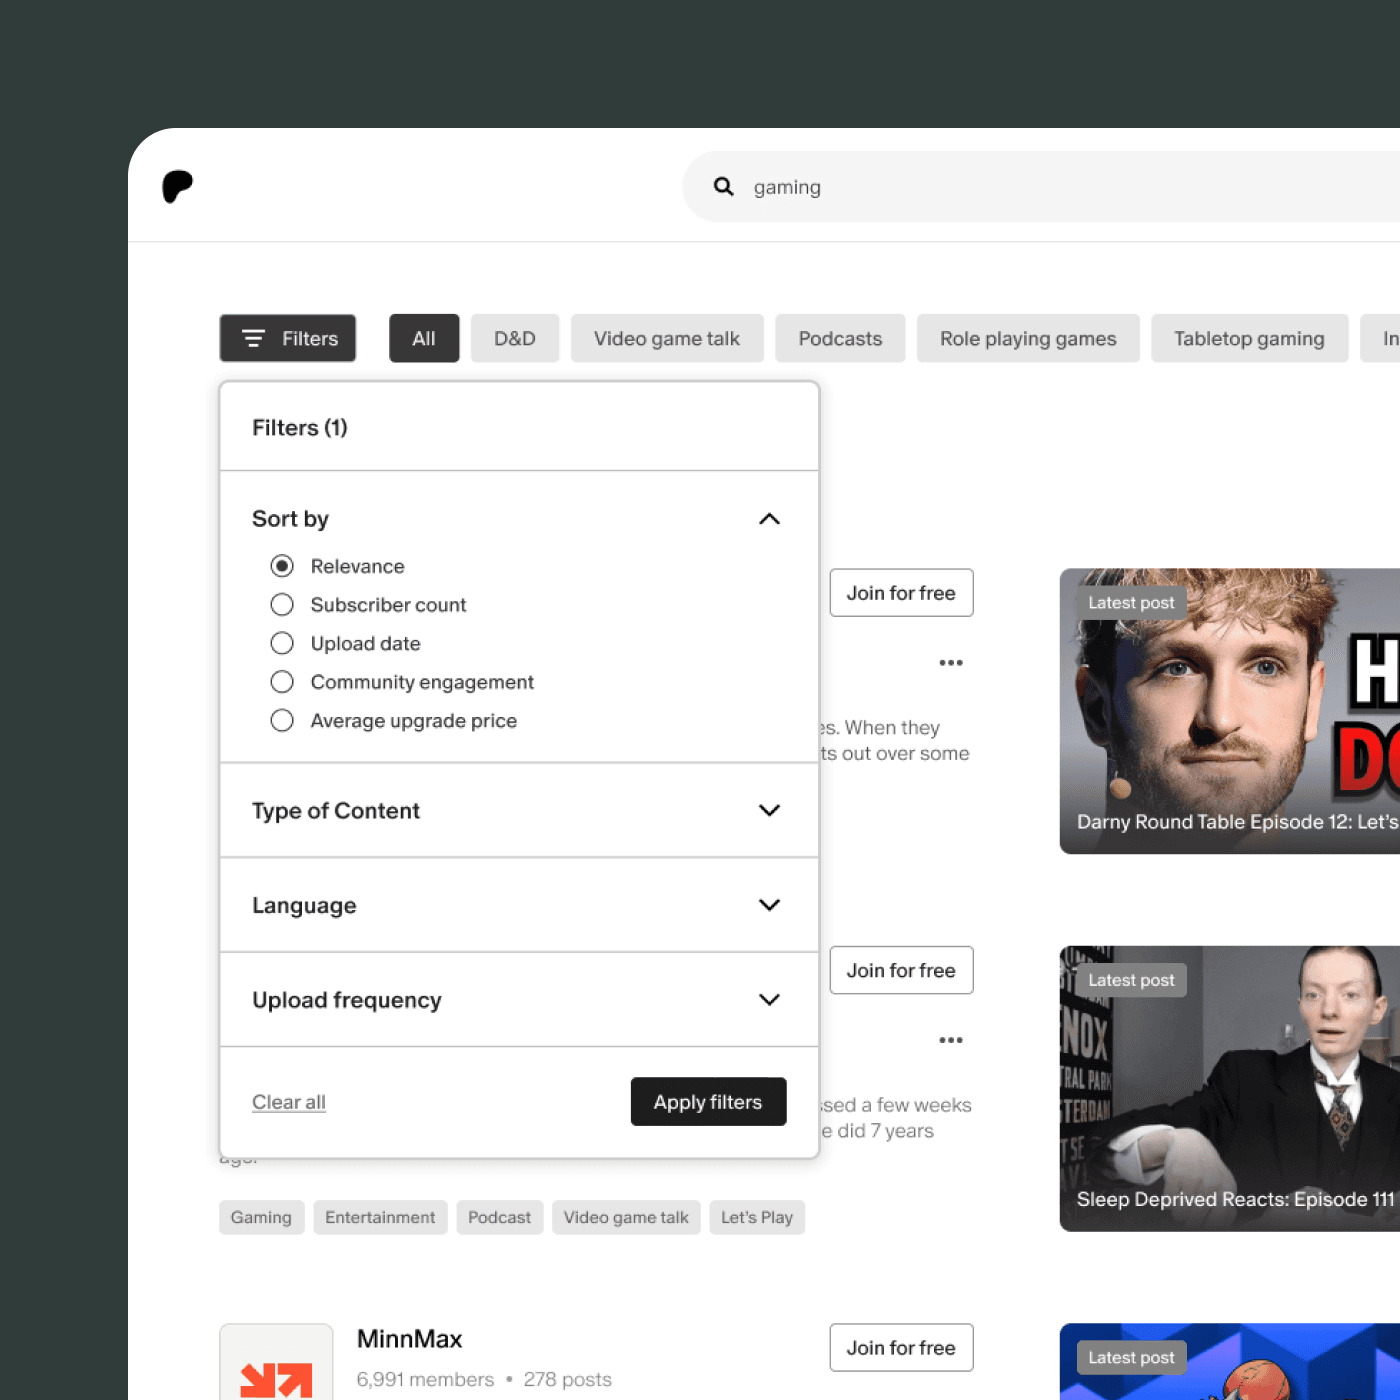The image size is (1400, 1400).
Task: Select Relevance sort option
Action: [282, 566]
